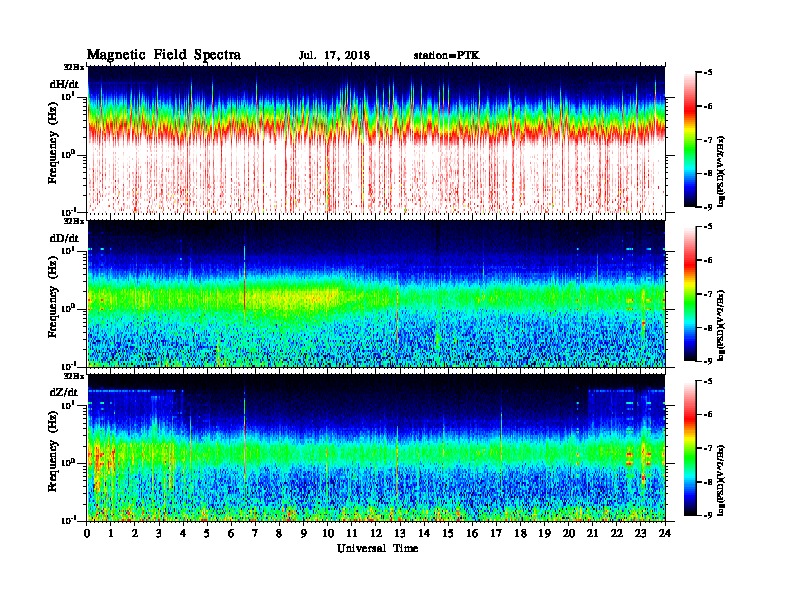Click the hour '16' tick label
The height and width of the screenshot is (612, 792).
[472, 533]
